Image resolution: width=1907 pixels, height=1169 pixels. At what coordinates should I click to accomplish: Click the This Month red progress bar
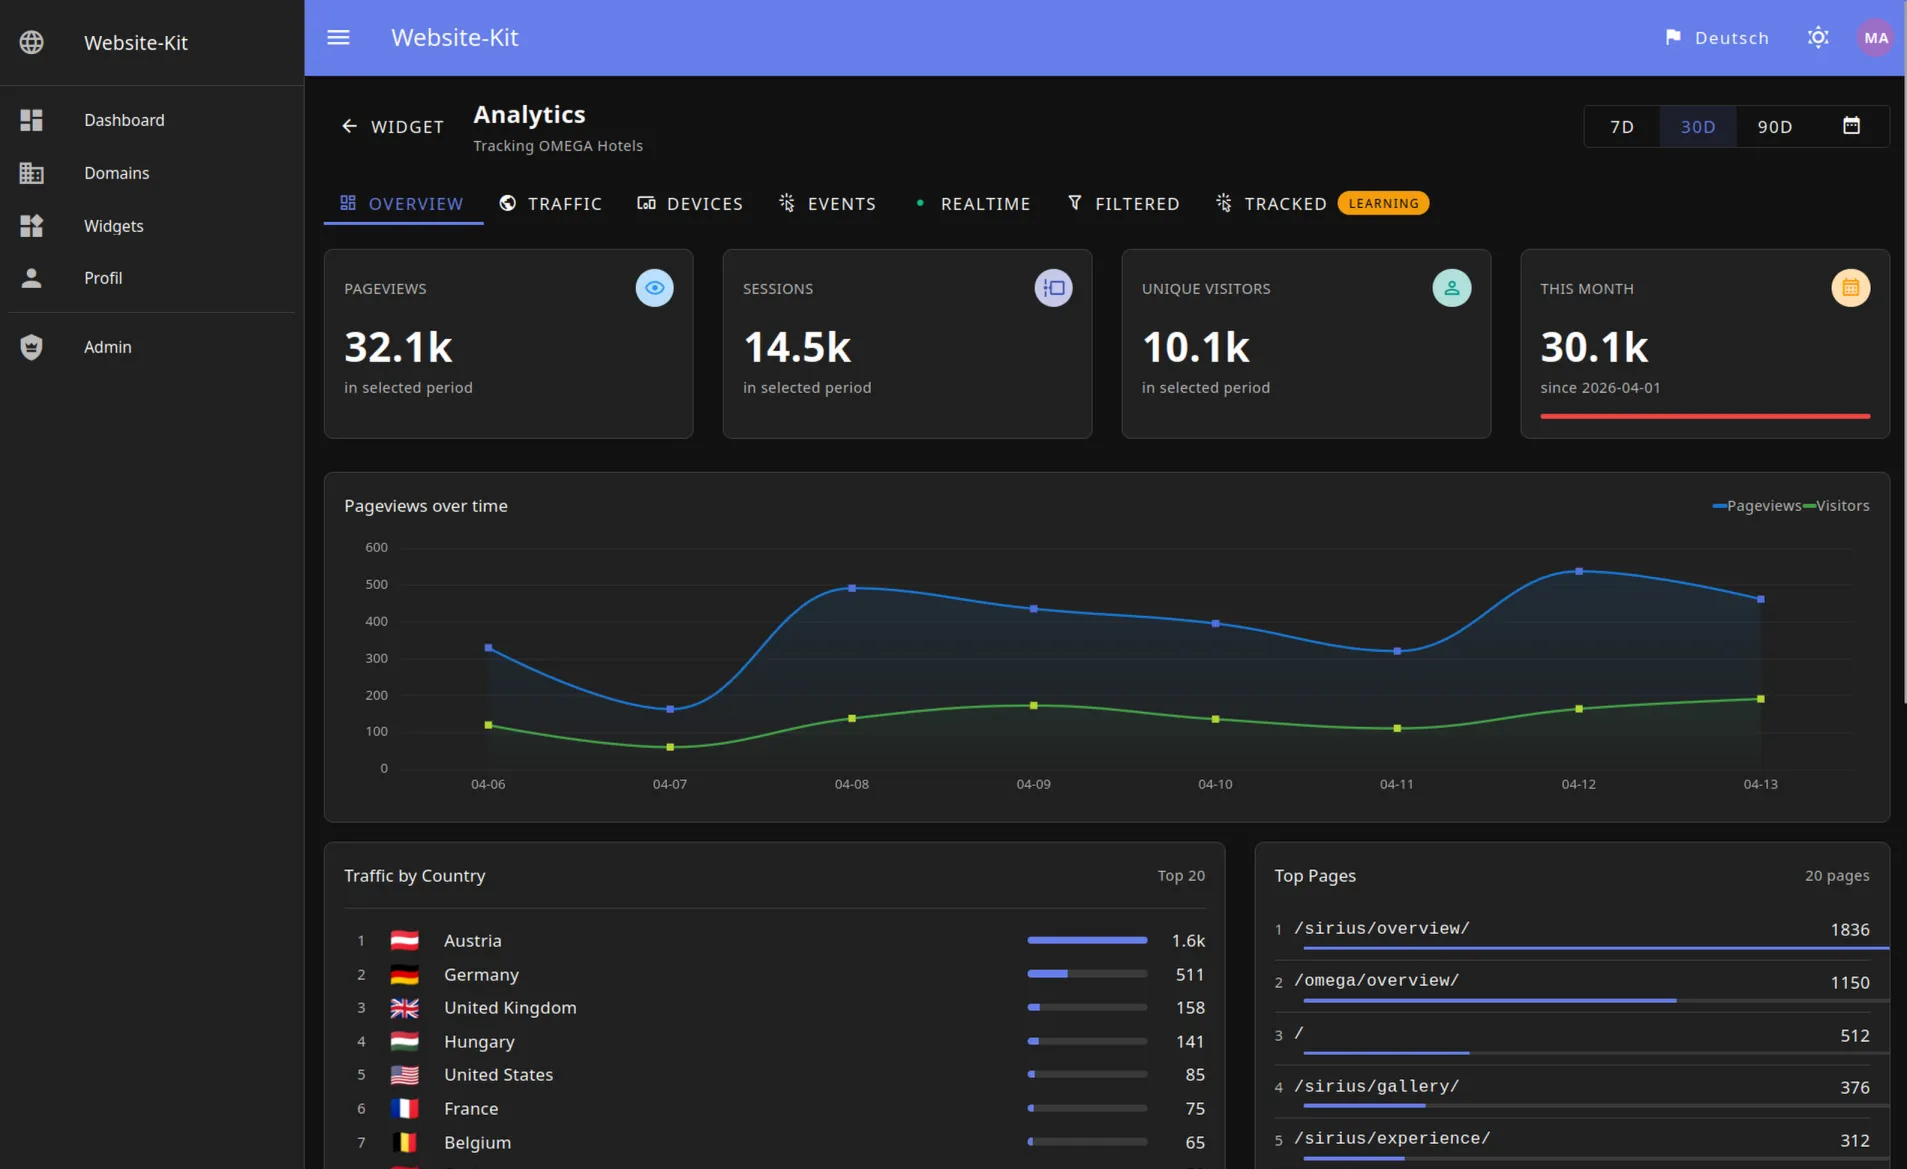point(1705,416)
